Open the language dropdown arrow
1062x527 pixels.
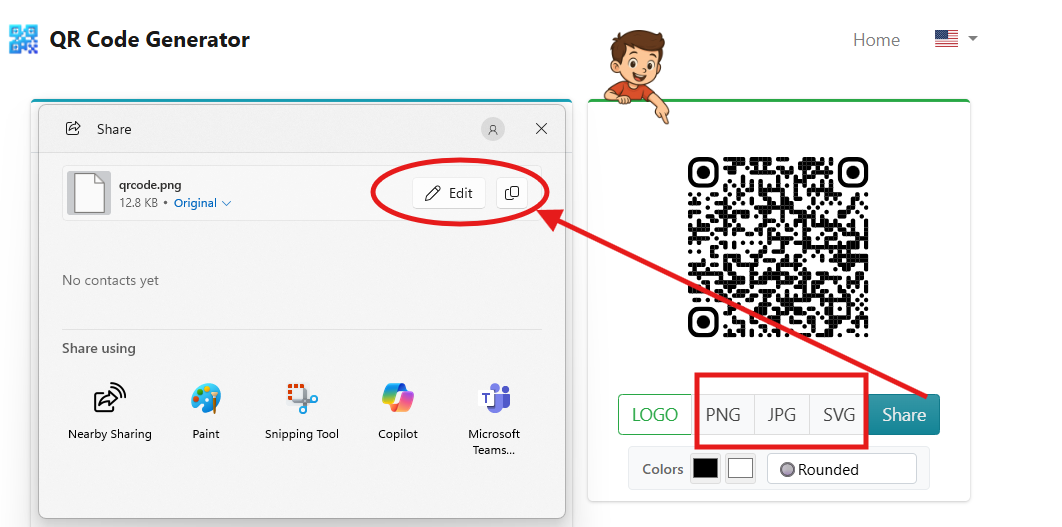point(973,39)
